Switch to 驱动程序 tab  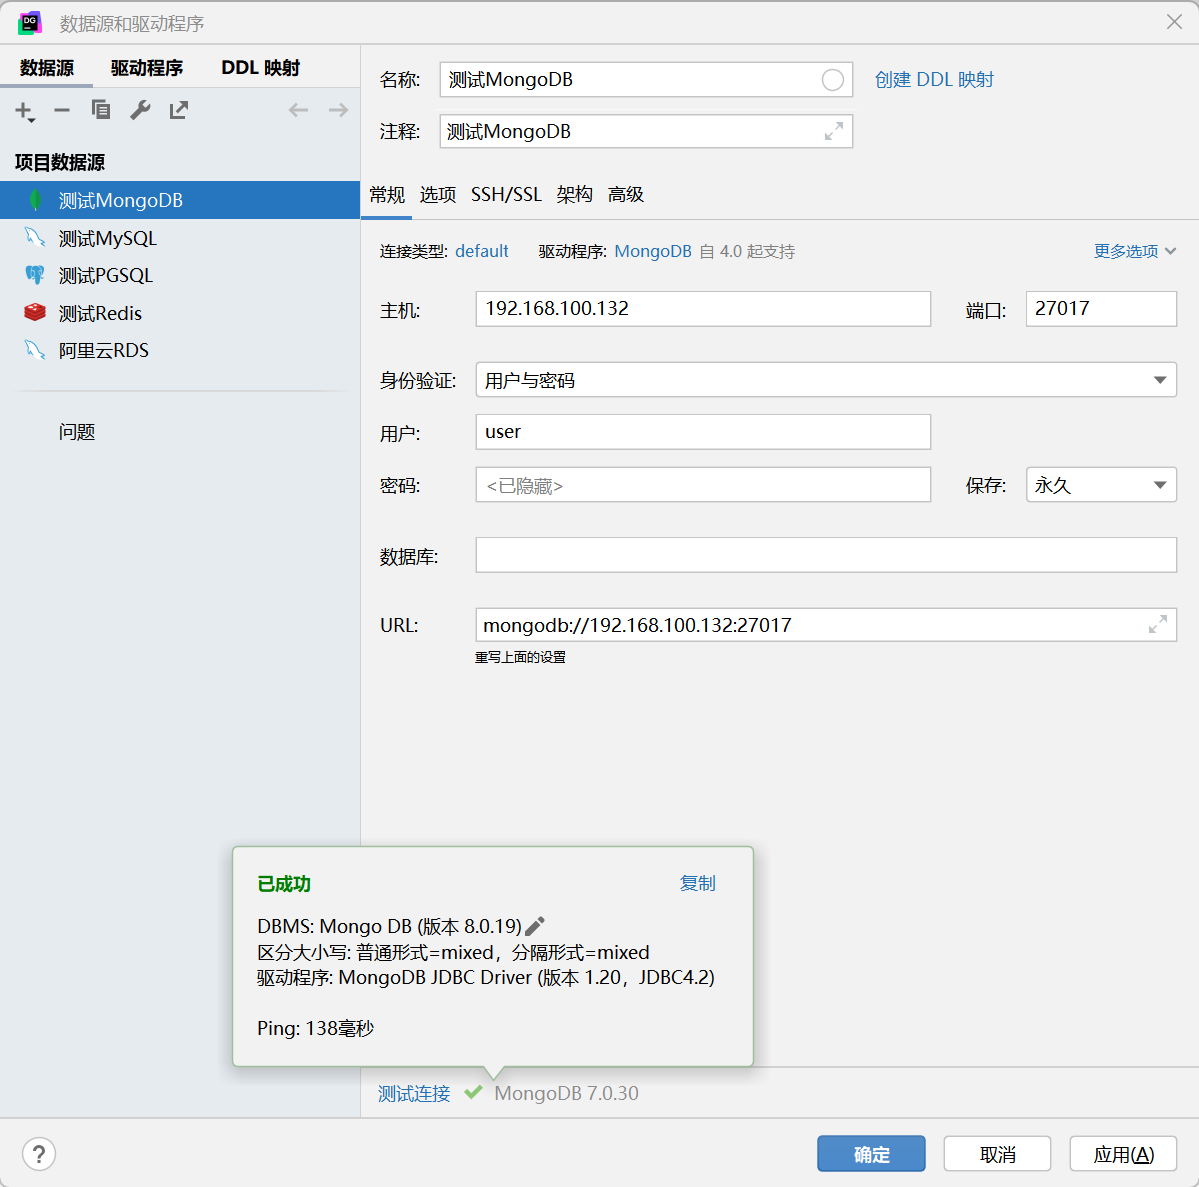click(147, 68)
